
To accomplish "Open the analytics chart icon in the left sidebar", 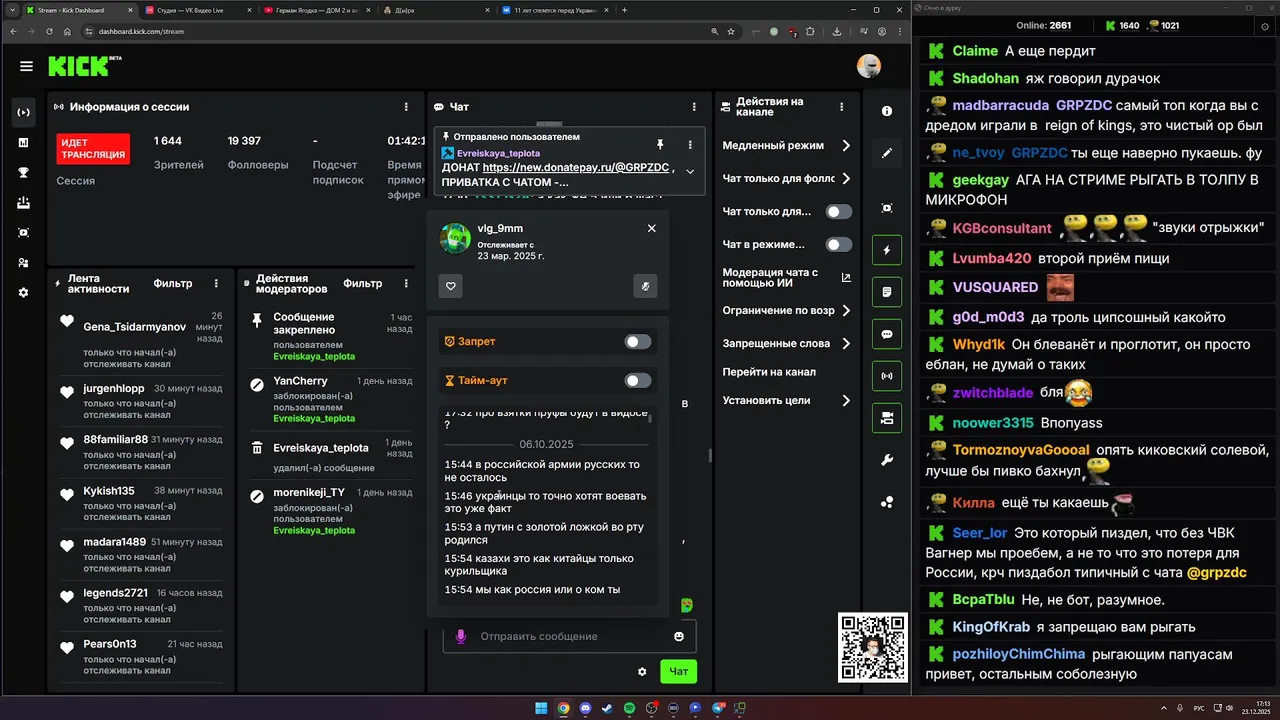I will pos(24,143).
